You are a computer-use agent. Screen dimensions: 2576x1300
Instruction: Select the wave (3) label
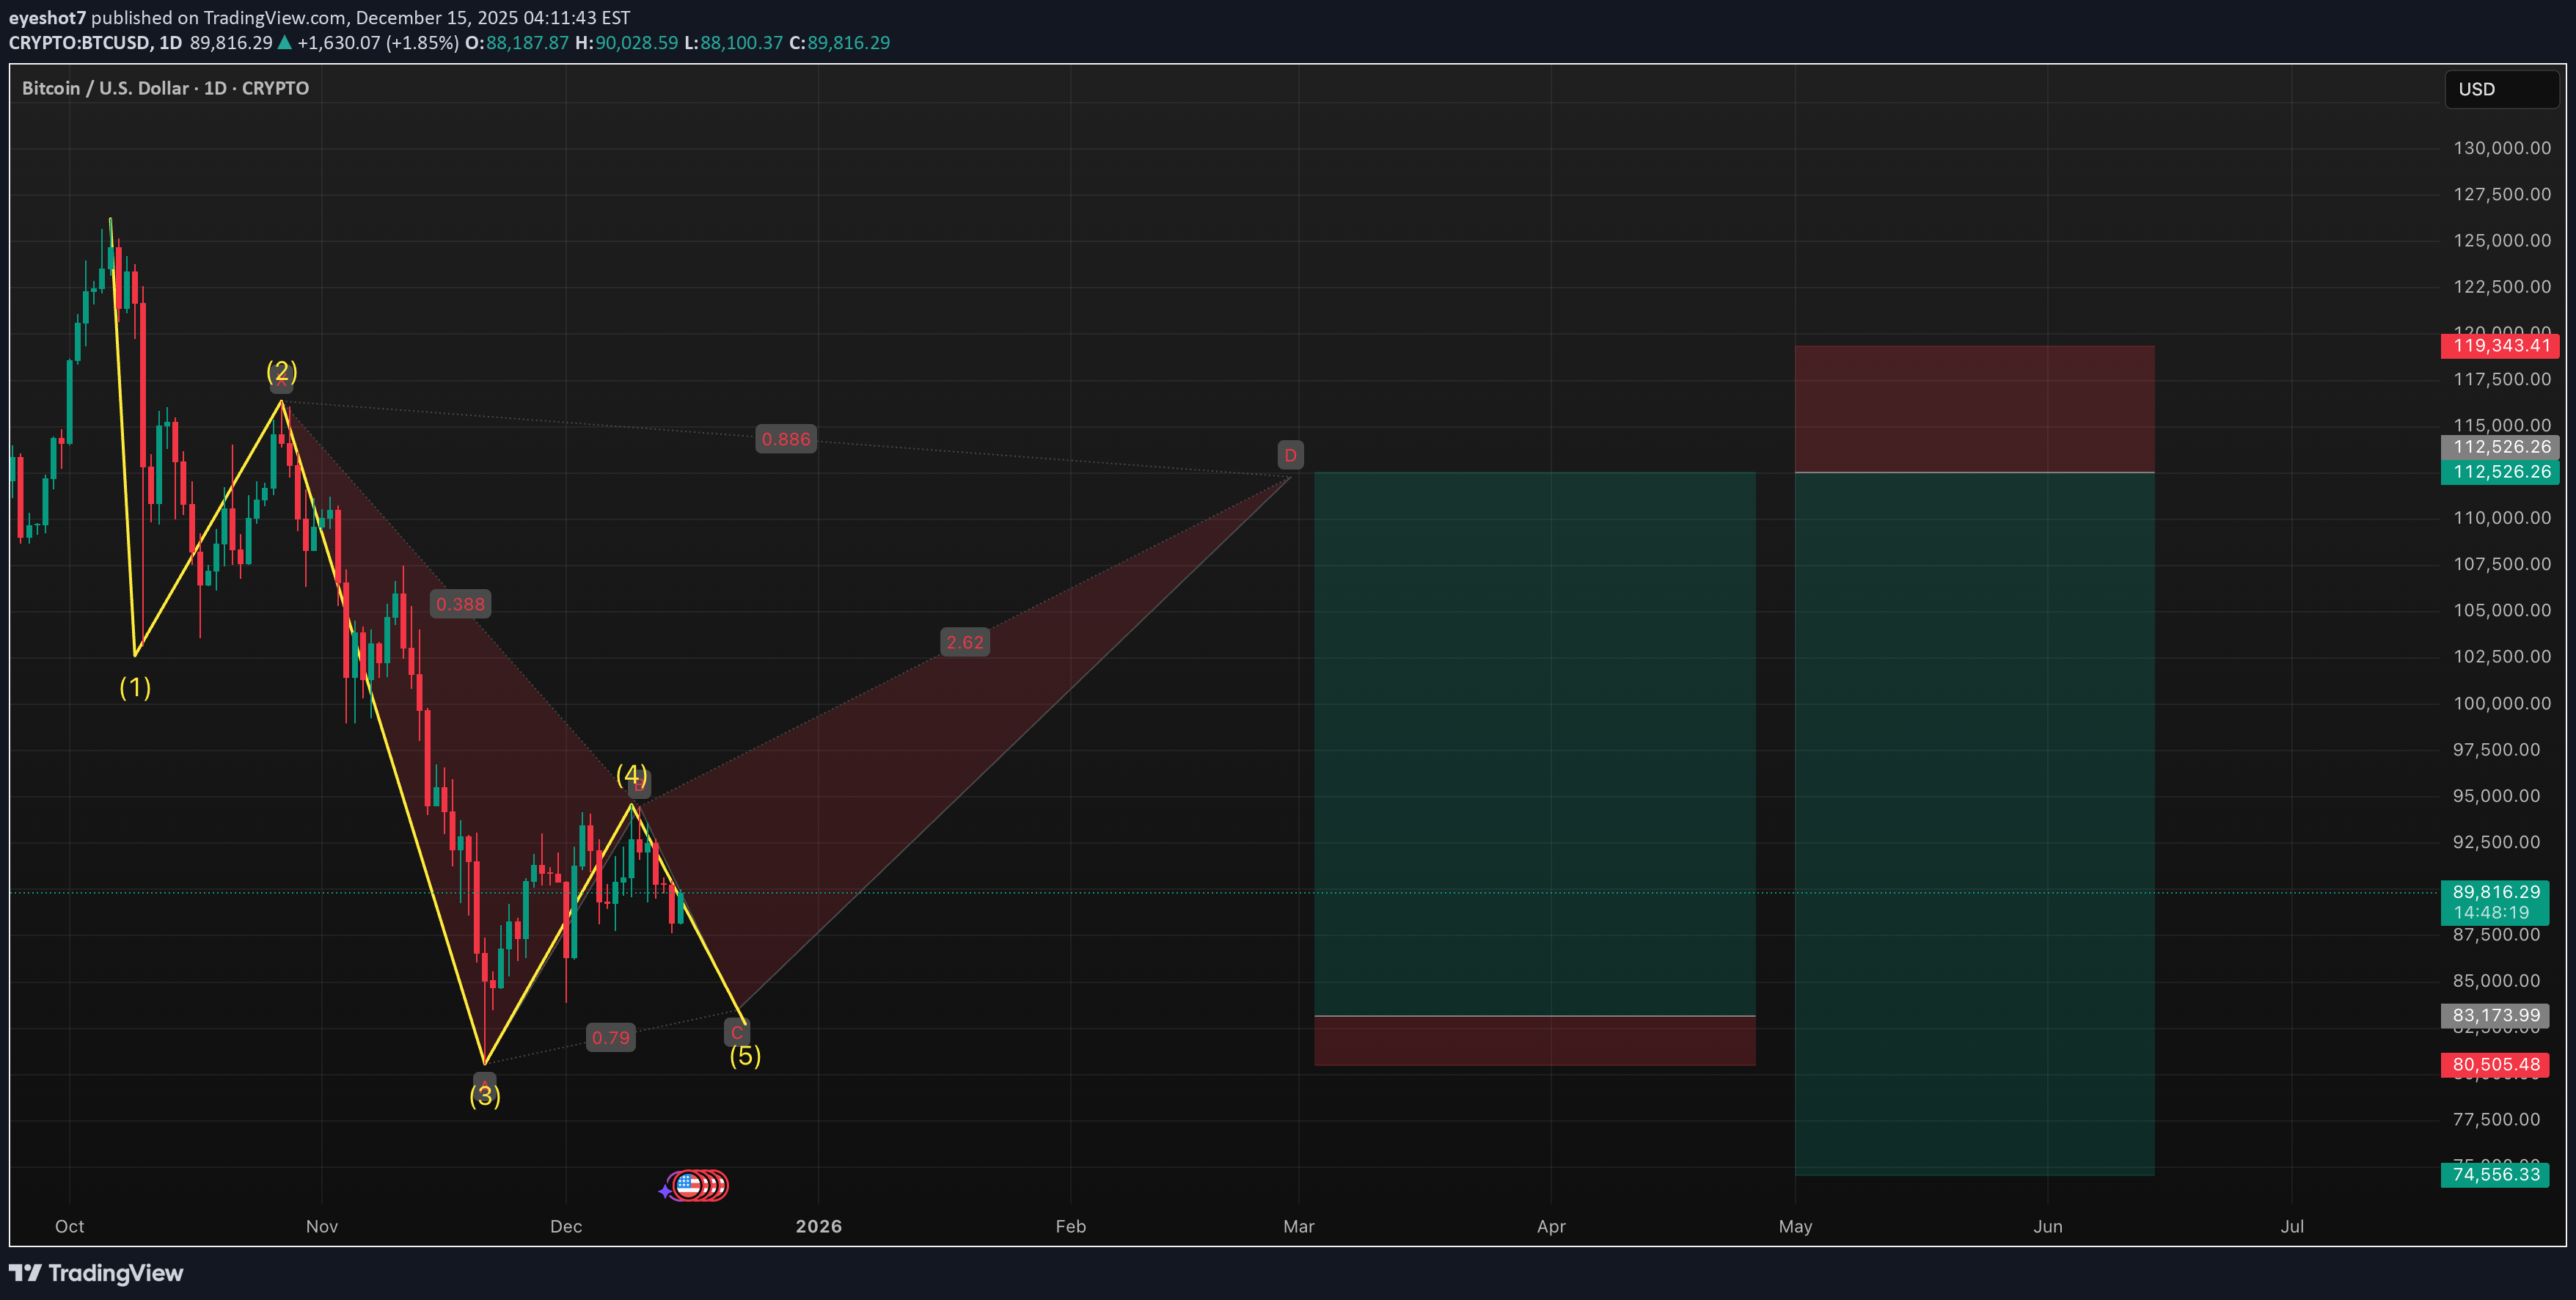pyautogui.click(x=485, y=1096)
